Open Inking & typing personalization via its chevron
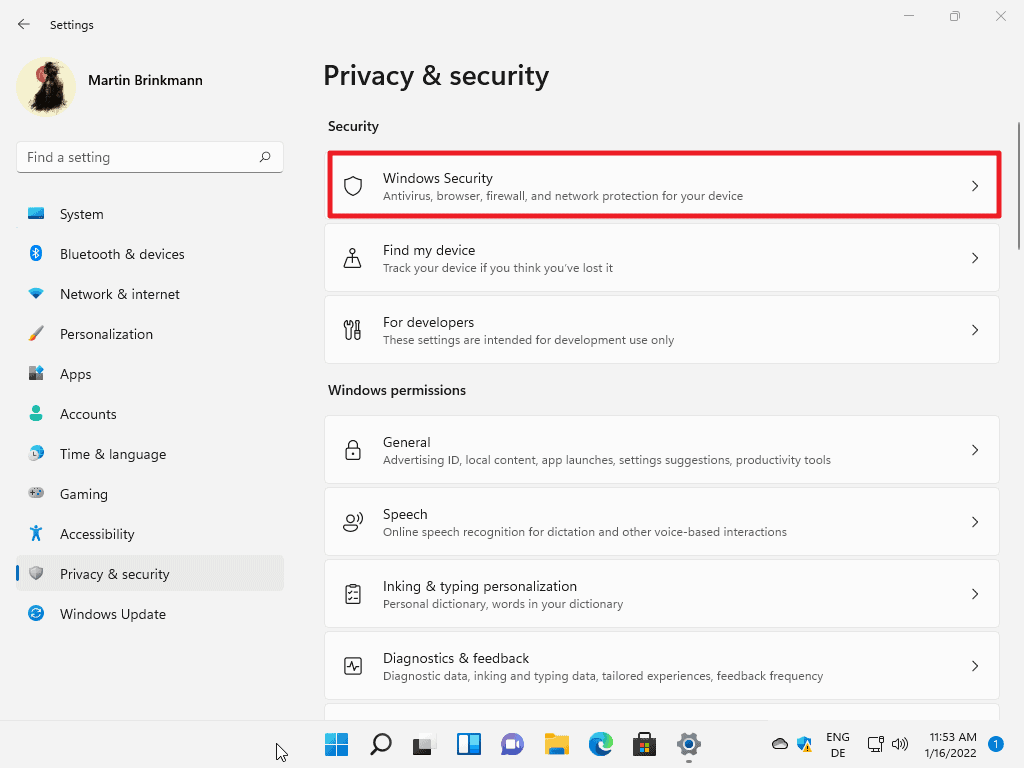 click(x=975, y=593)
